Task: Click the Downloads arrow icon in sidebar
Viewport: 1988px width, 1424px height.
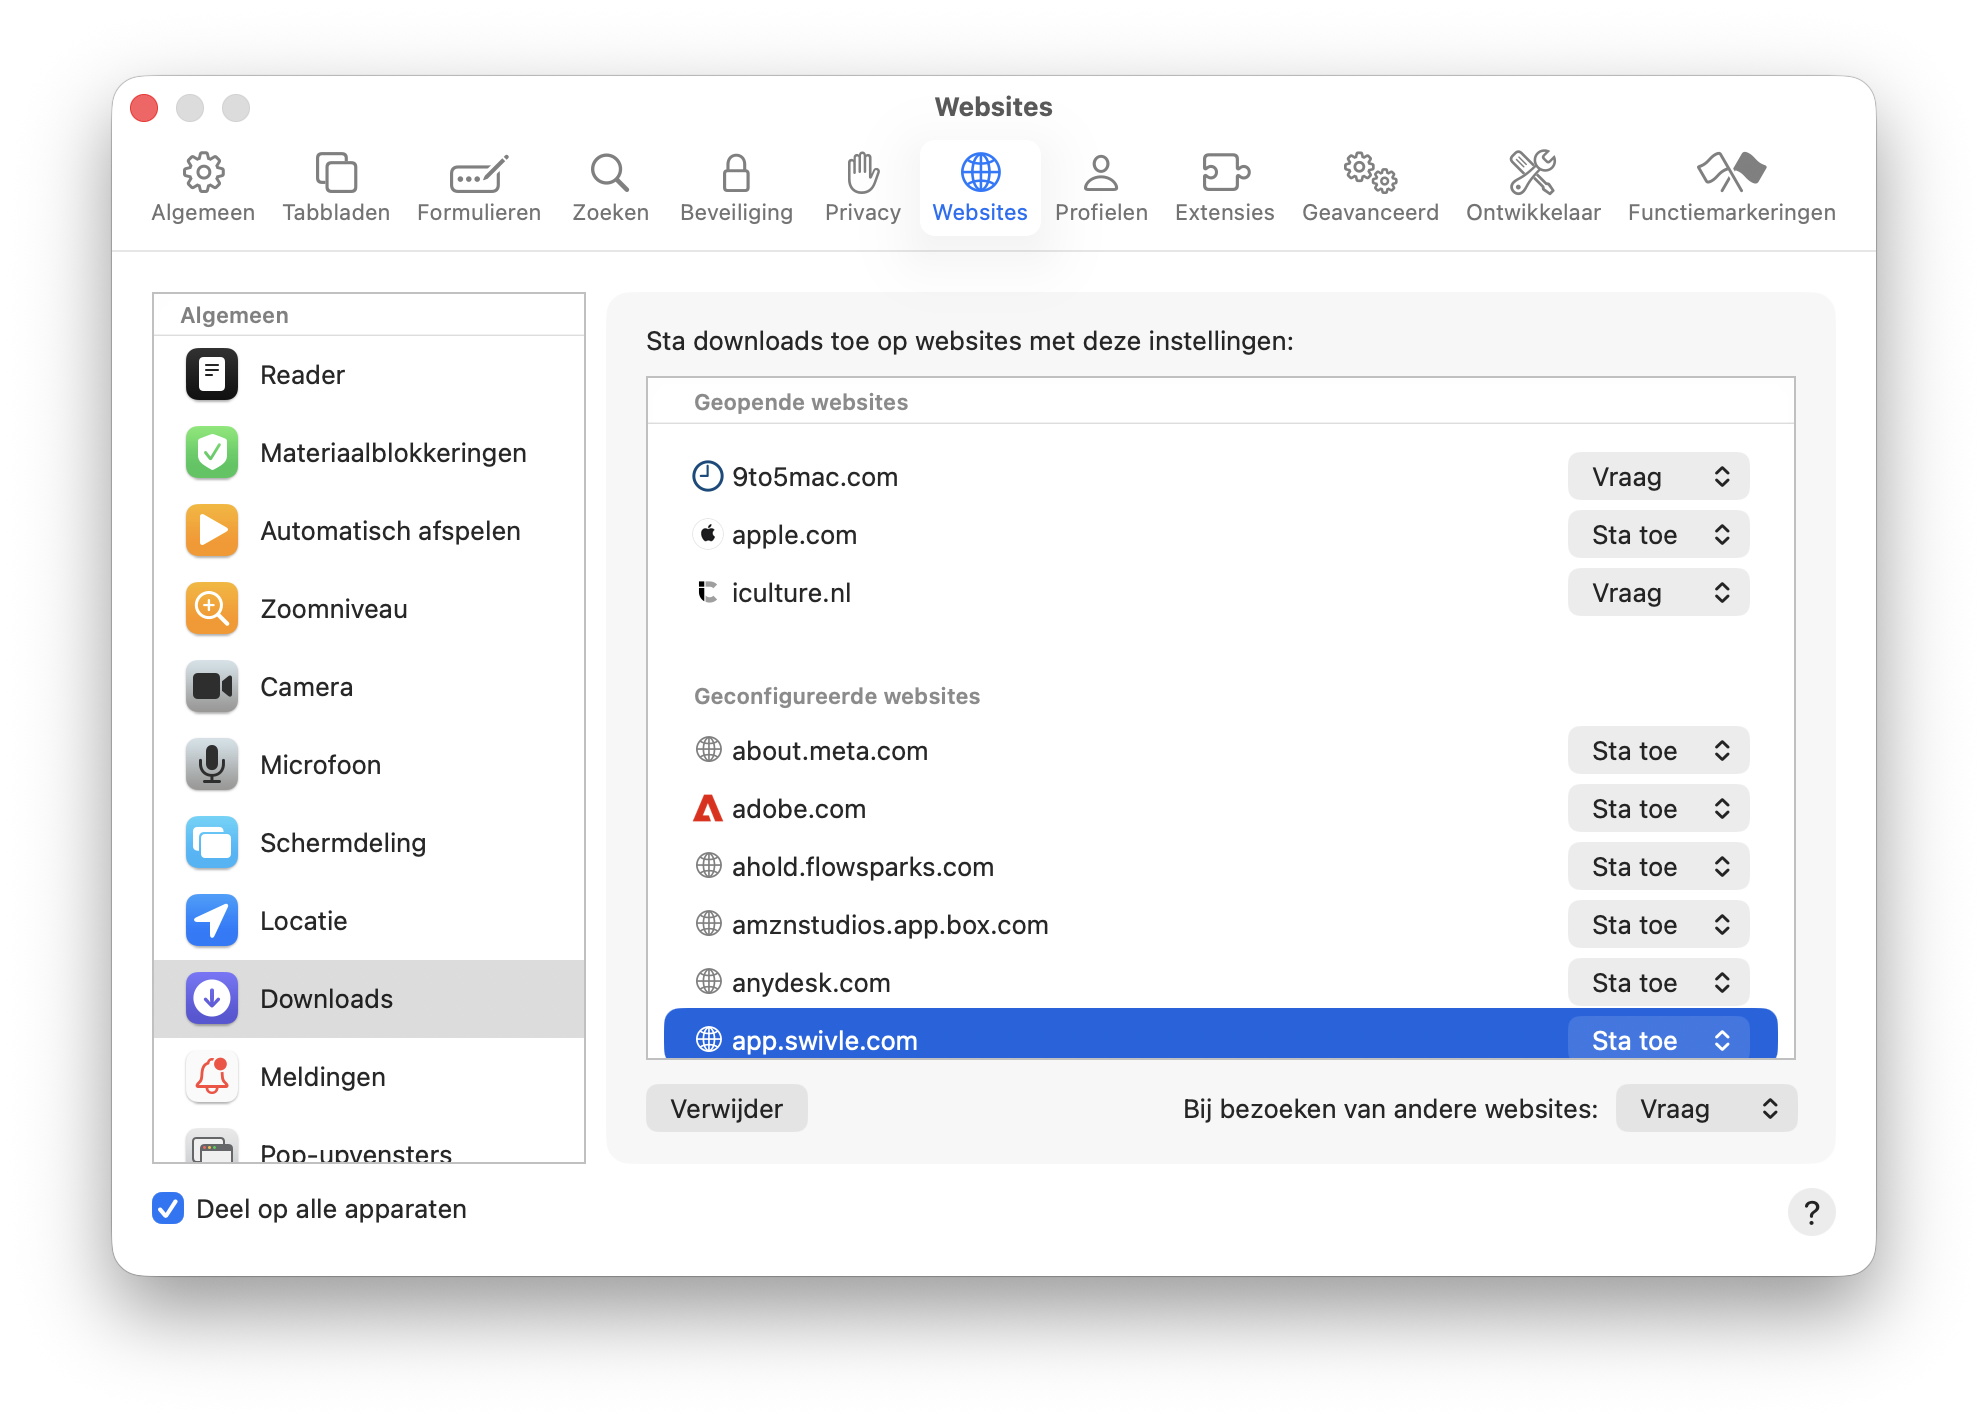Action: click(212, 999)
